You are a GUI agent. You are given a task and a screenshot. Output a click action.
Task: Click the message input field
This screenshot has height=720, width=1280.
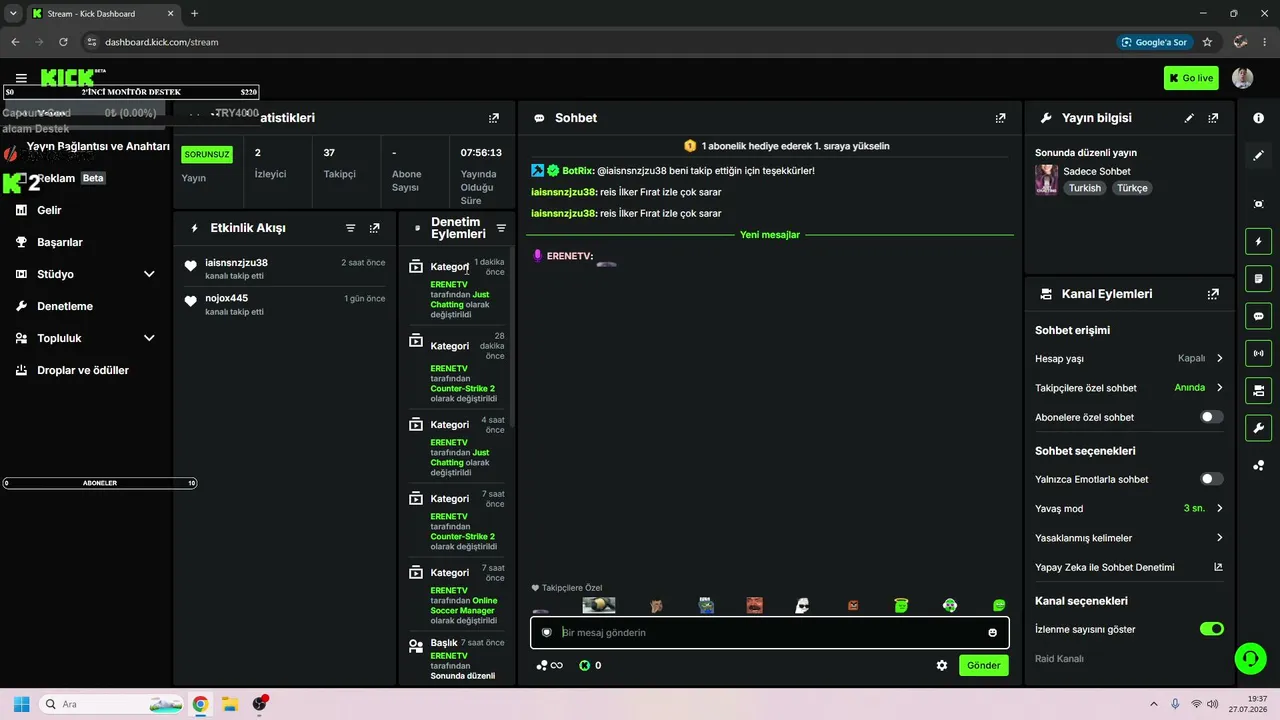pos(769,632)
